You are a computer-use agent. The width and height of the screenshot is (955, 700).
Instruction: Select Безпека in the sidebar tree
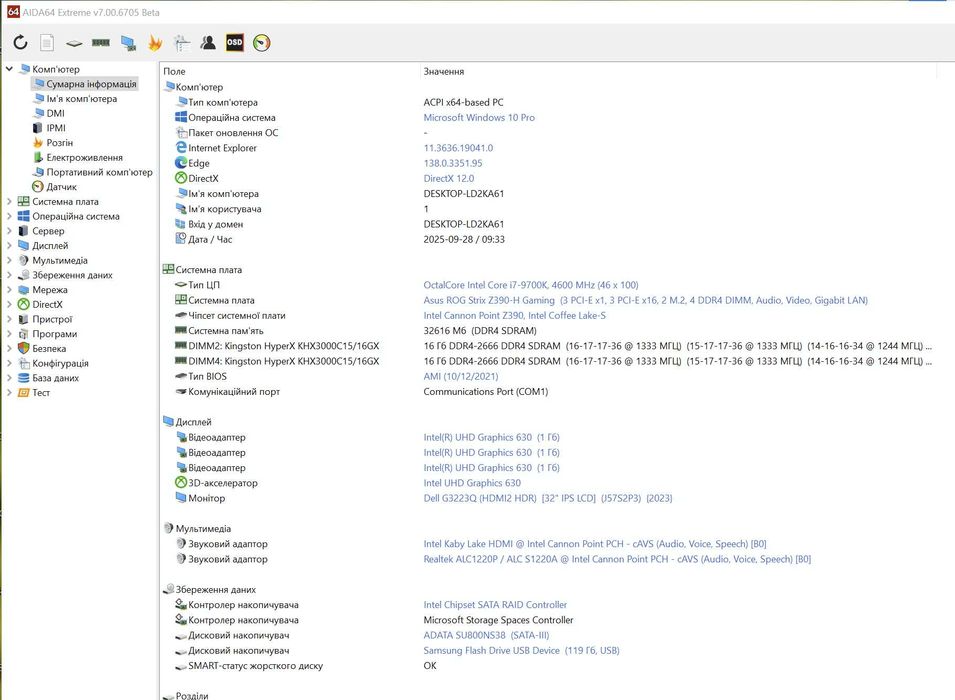coord(49,348)
